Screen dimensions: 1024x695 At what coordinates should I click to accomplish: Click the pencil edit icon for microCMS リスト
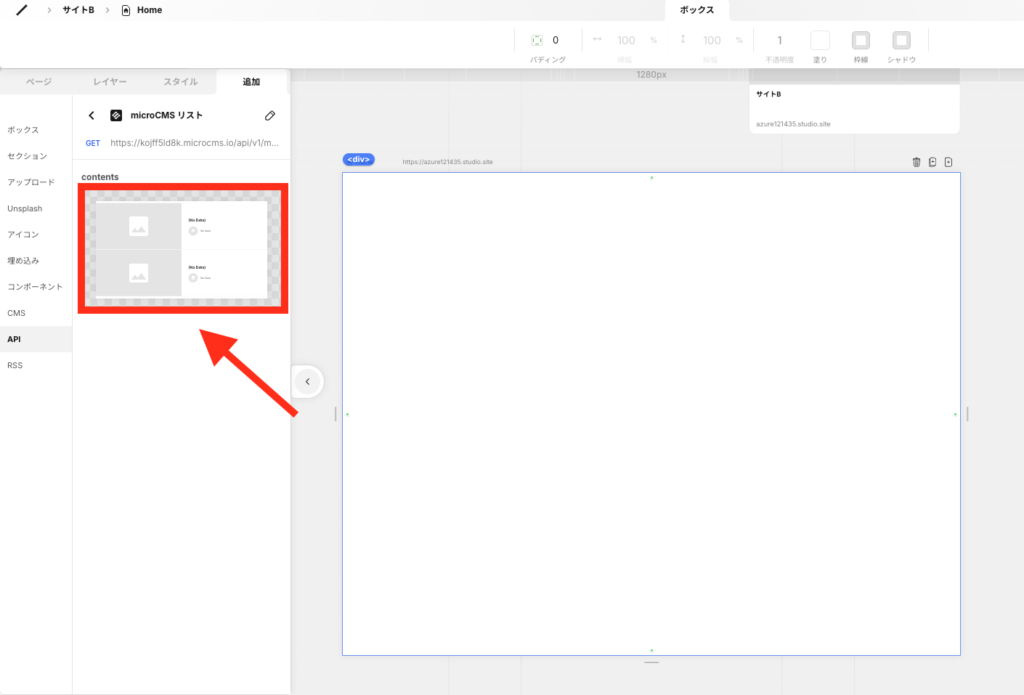(270, 116)
